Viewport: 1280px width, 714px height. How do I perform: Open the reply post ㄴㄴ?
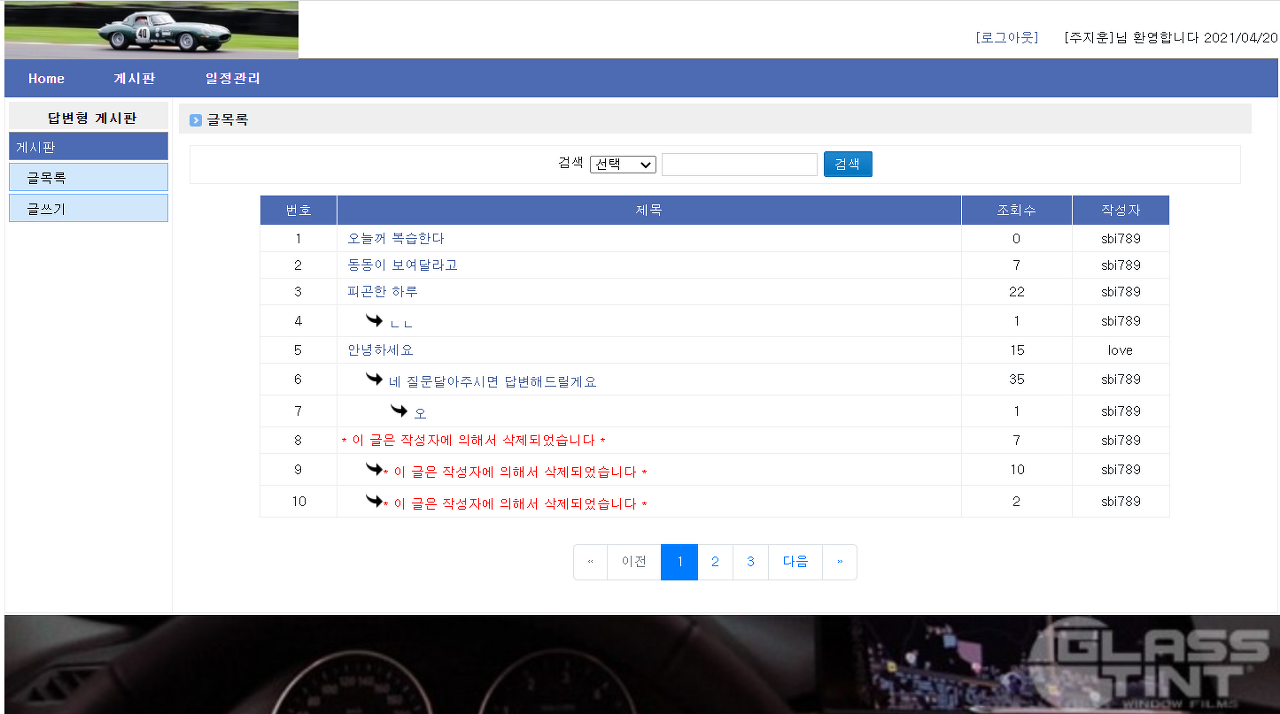[401, 323]
